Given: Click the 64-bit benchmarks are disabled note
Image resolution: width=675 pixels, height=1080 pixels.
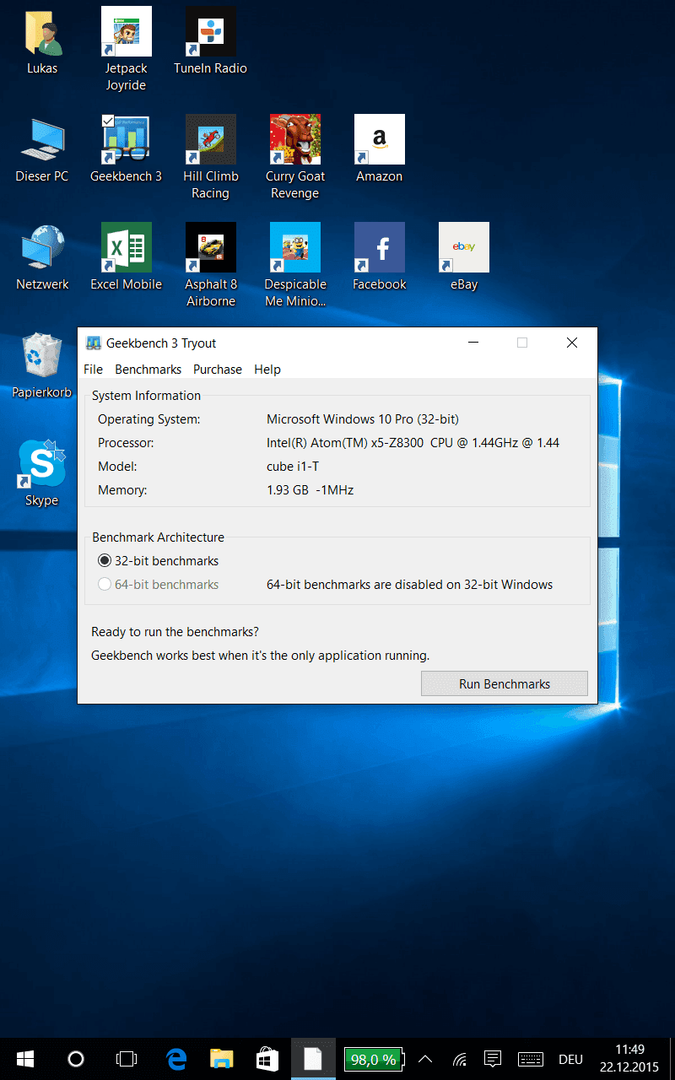Looking at the screenshot, I should [409, 585].
